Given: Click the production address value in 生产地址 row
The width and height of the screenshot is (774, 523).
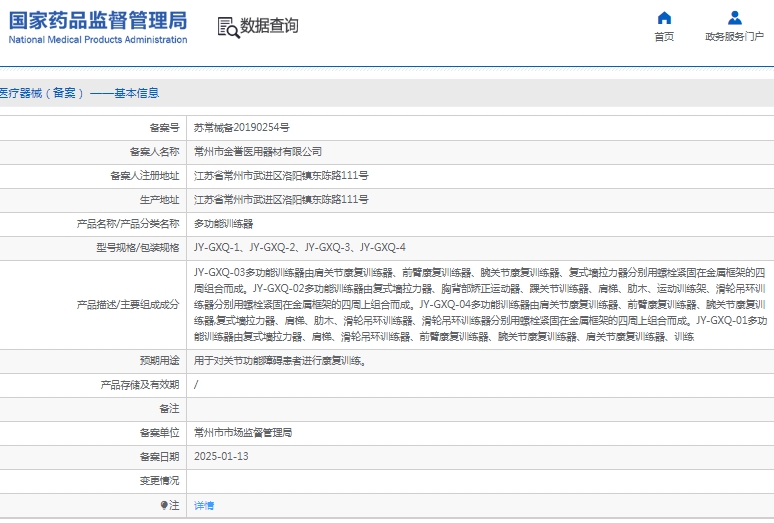Looking at the screenshot, I should (x=281, y=200).
